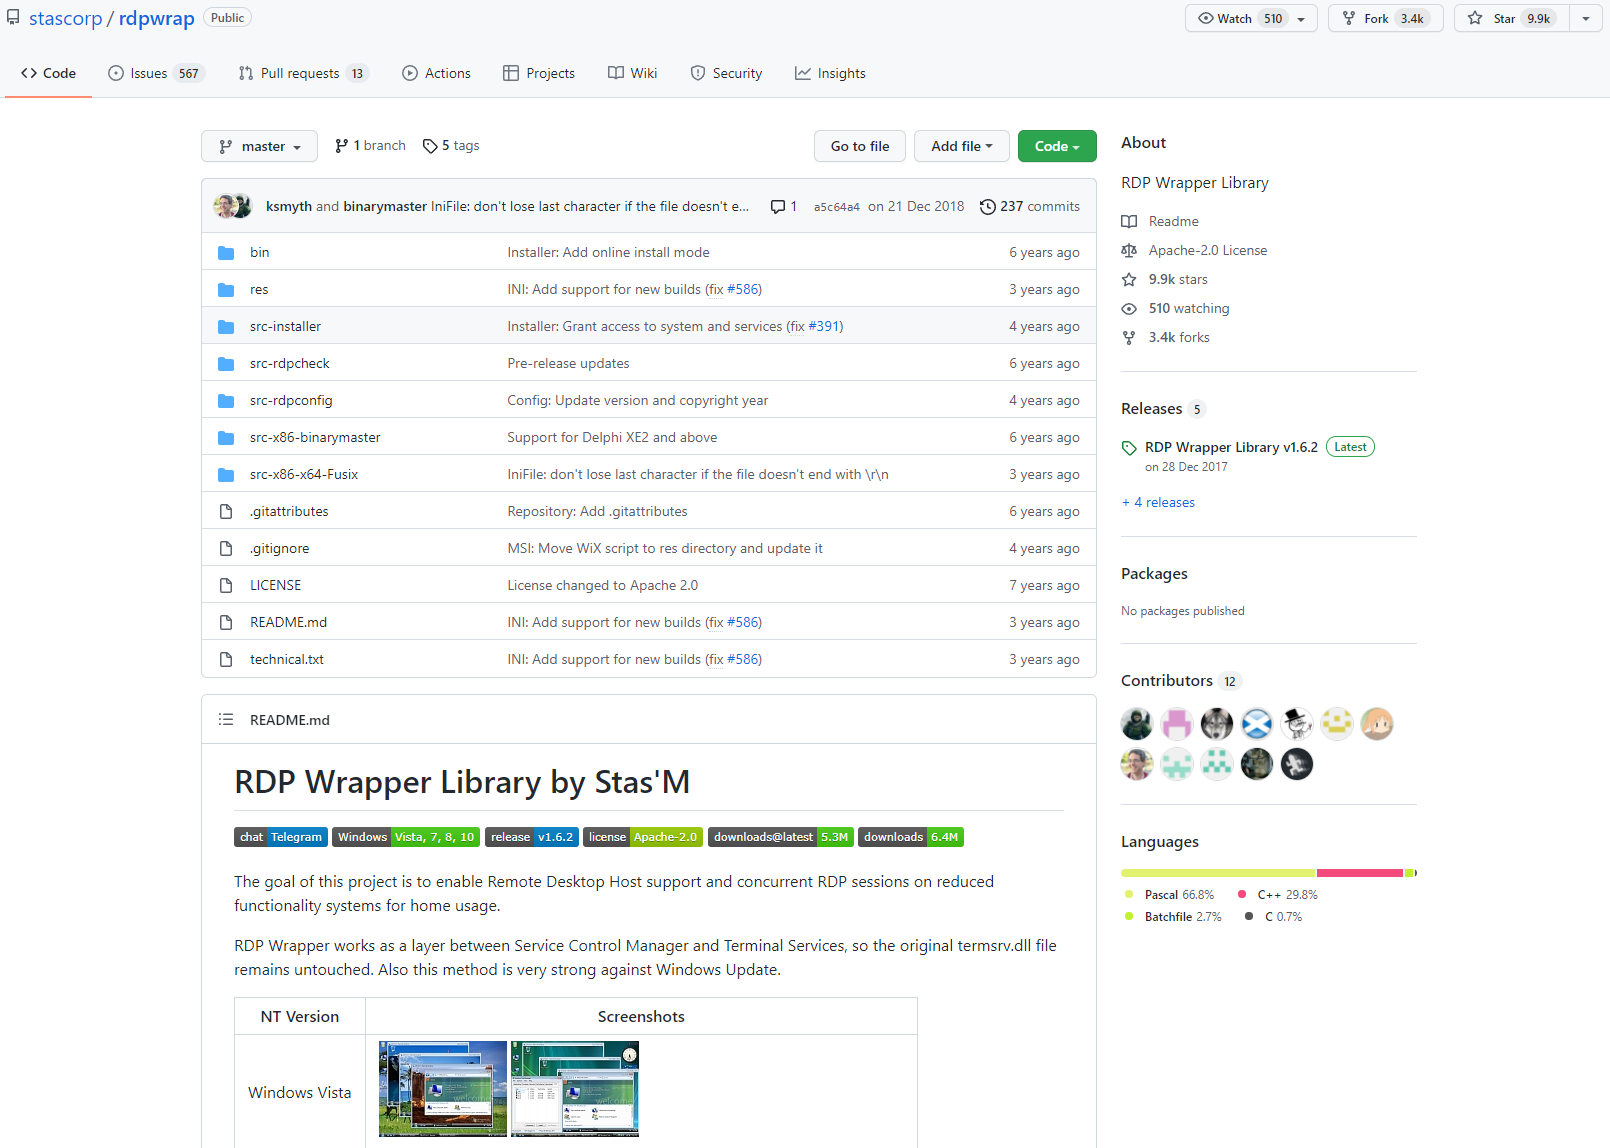
Task: Open issue #391 link in src-installer row
Action: click(825, 327)
